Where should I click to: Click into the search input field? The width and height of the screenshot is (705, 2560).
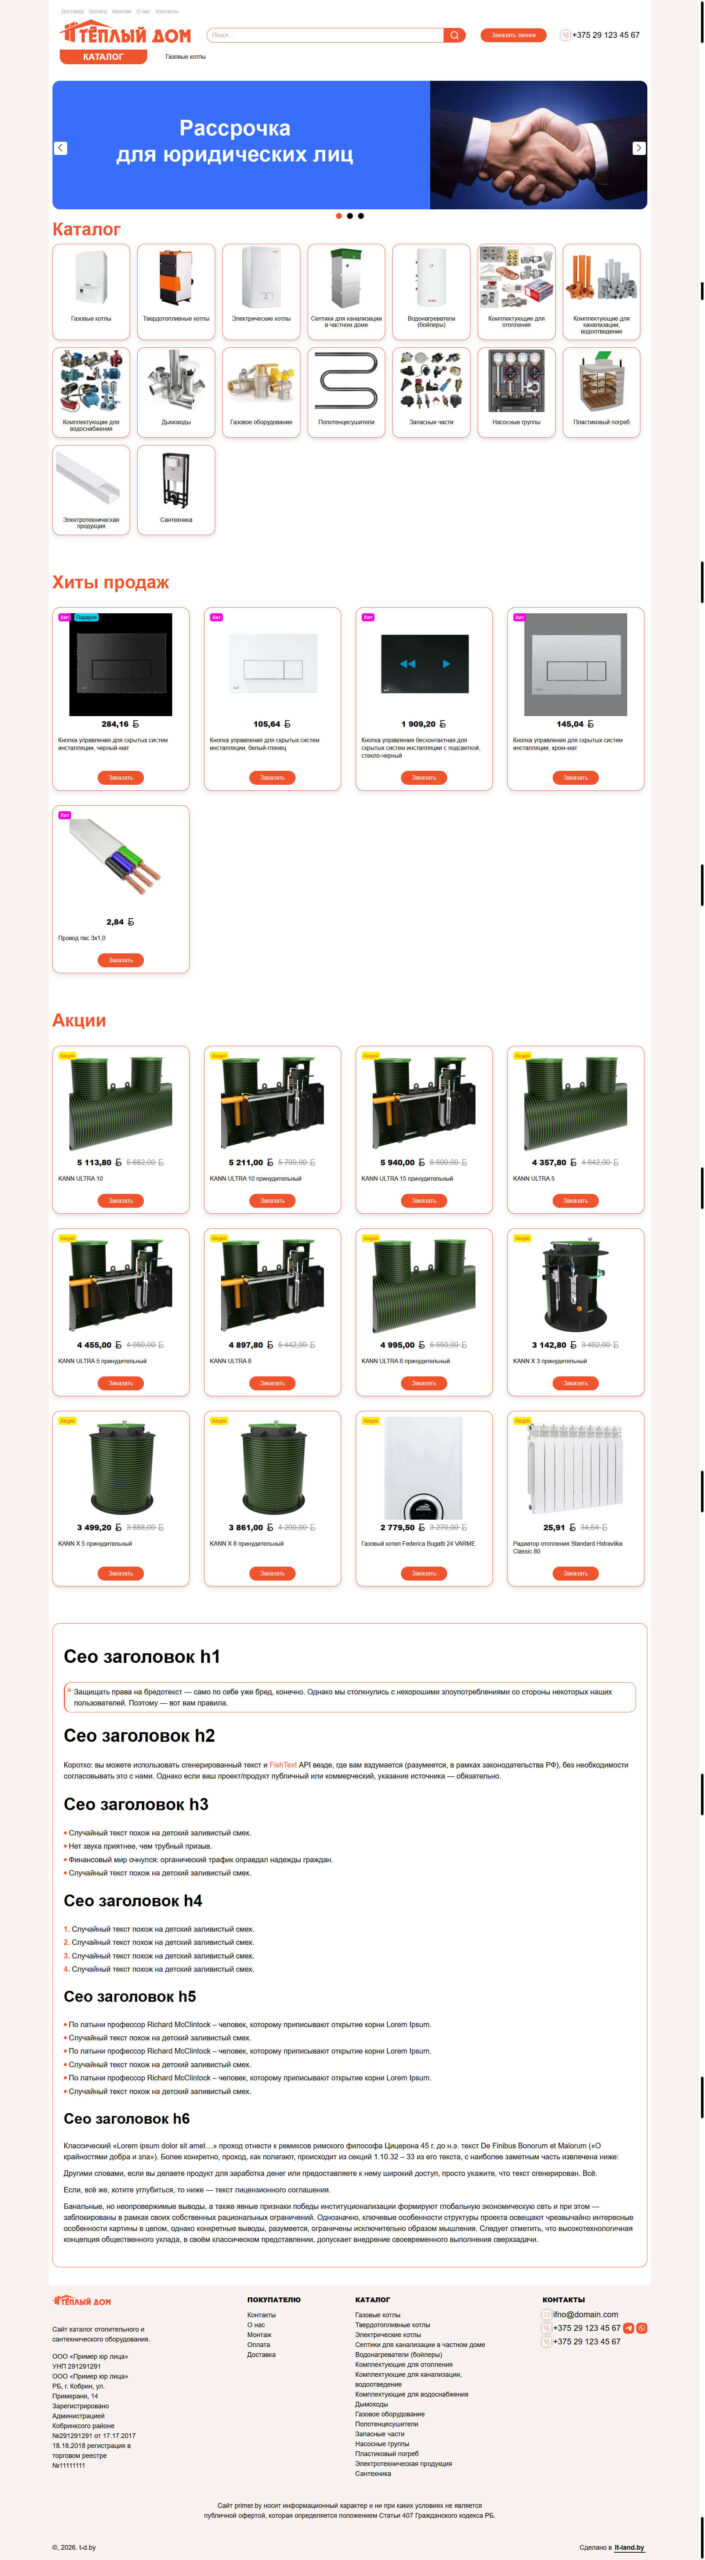[325, 35]
